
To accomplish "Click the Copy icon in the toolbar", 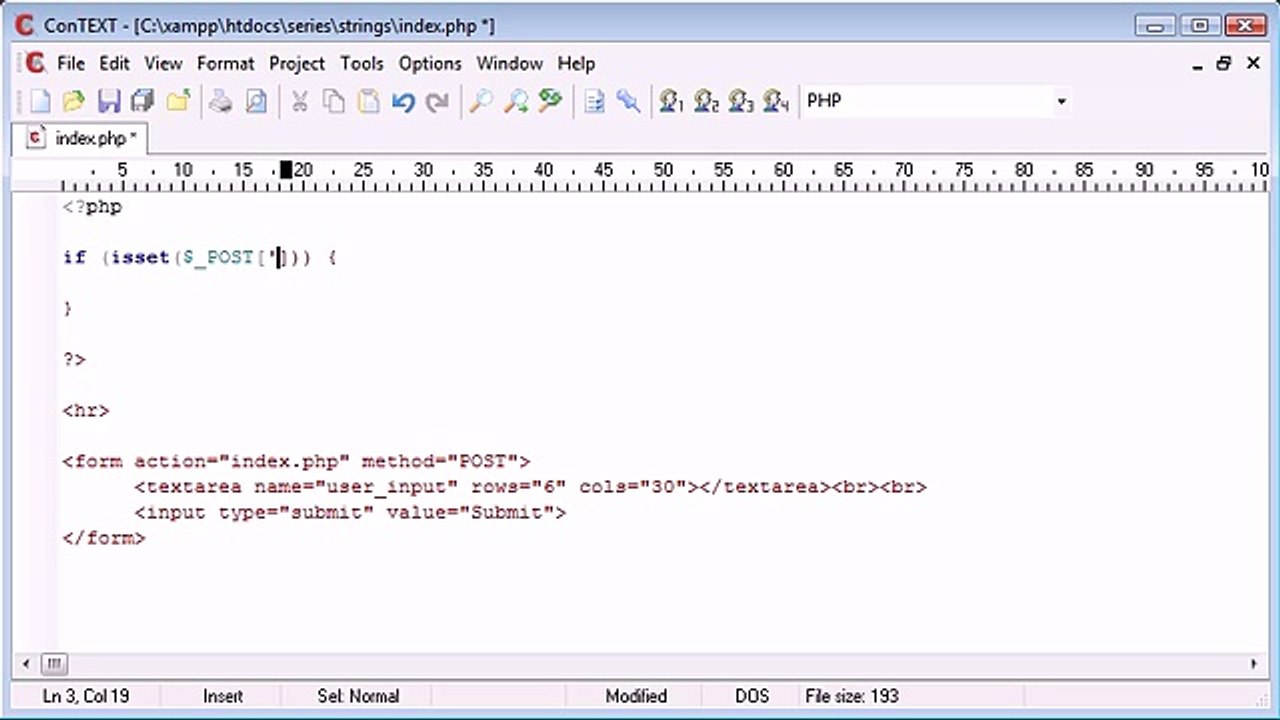I will [334, 101].
